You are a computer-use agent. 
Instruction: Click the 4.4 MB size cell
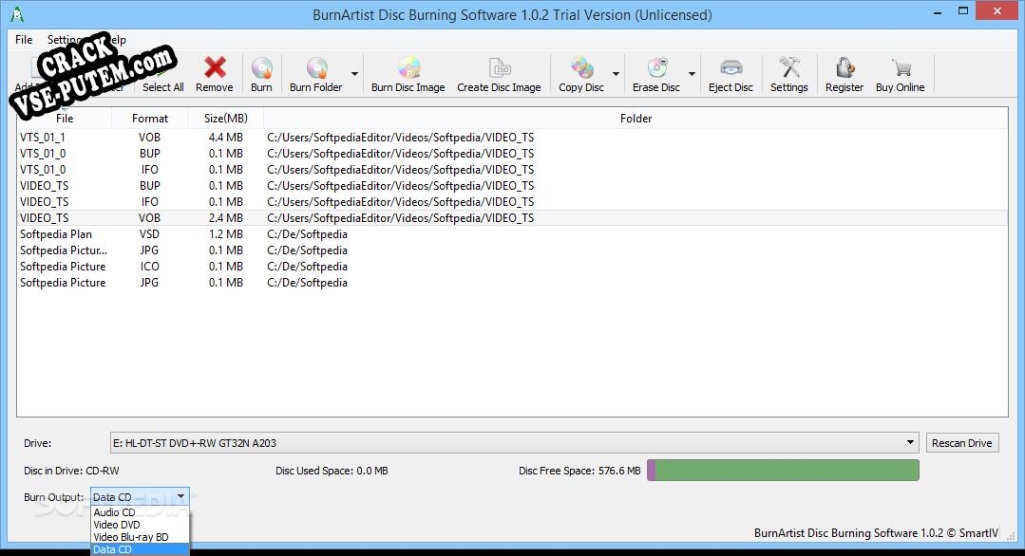(x=226, y=137)
